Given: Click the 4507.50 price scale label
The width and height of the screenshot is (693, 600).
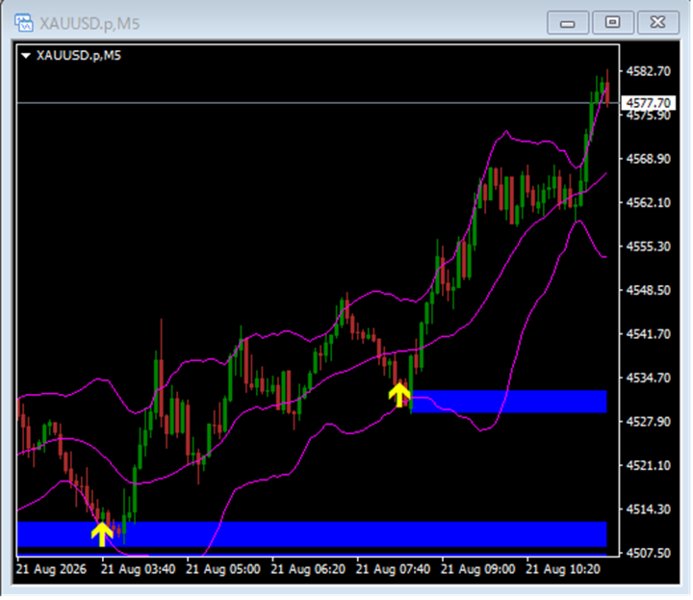Looking at the screenshot, I should 648,553.
